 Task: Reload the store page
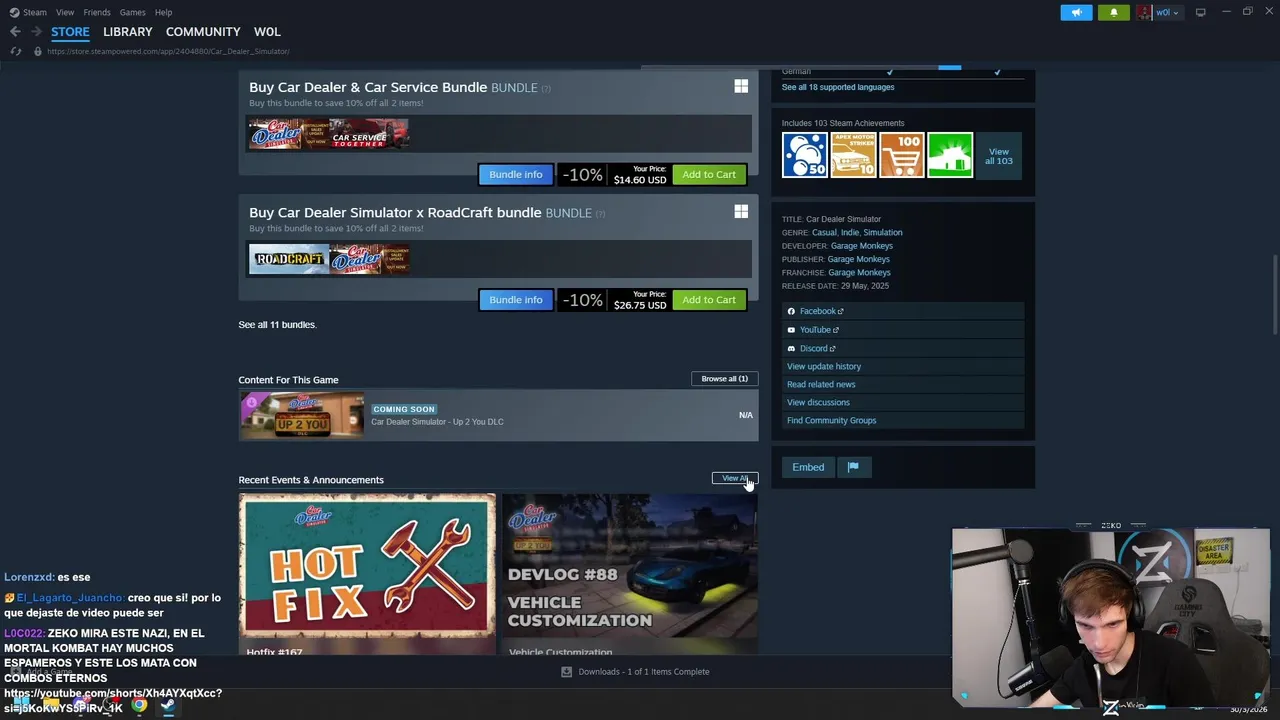tap(15, 51)
